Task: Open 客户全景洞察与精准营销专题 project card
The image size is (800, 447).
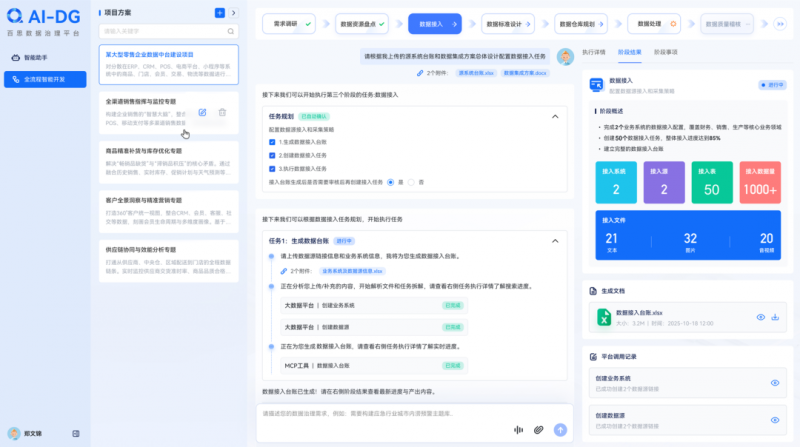Action: [x=168, y=212]
